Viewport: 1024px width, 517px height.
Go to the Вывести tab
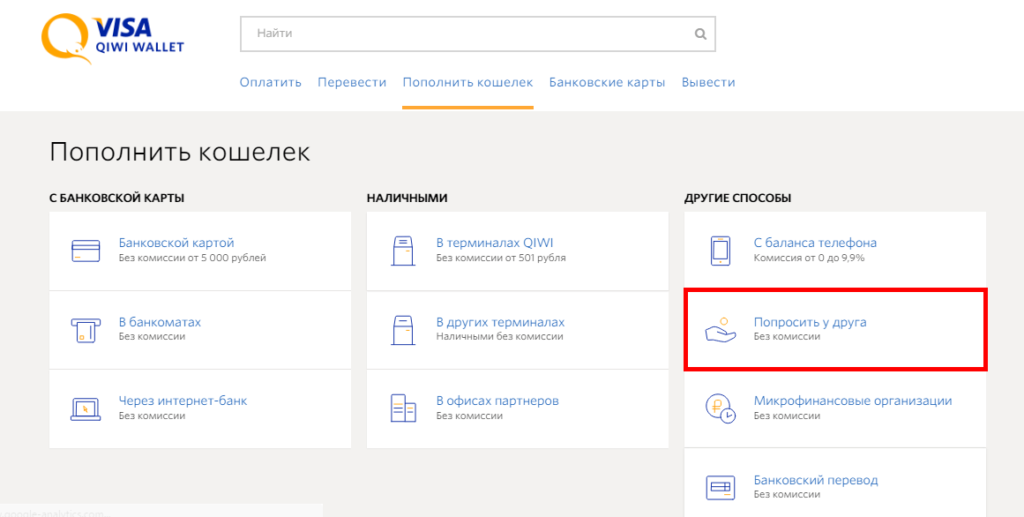pyautogui.click(x=708, y=82)
